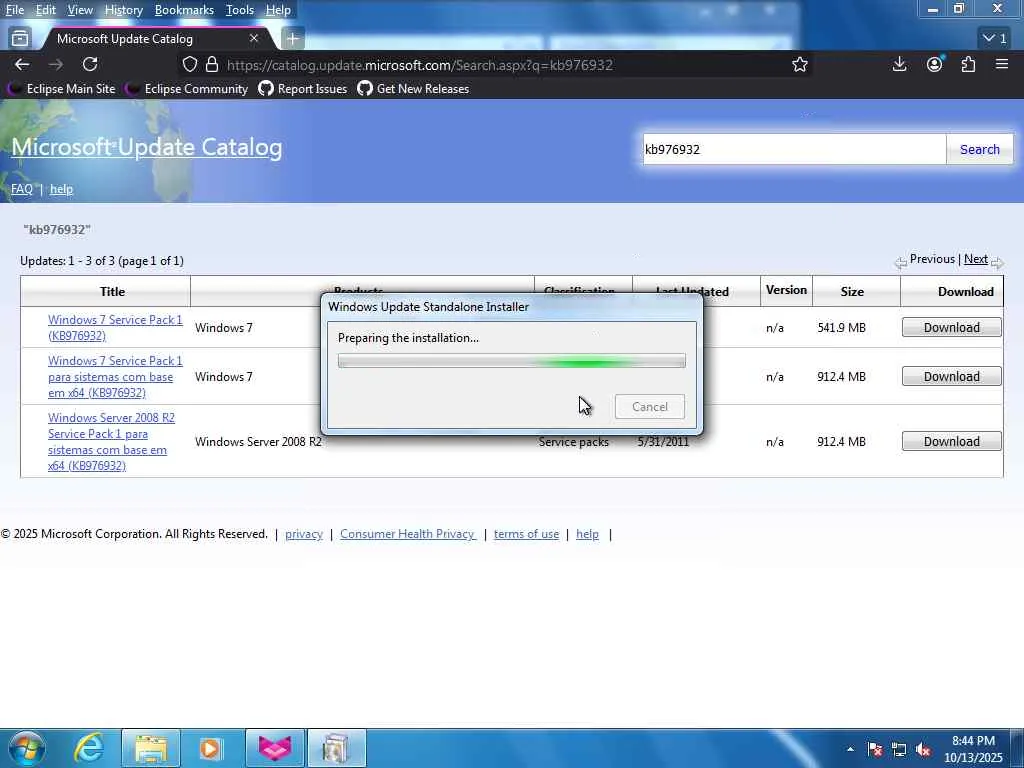Reload the current page
Screen dimensions: 1024x768
coord(90,65)
